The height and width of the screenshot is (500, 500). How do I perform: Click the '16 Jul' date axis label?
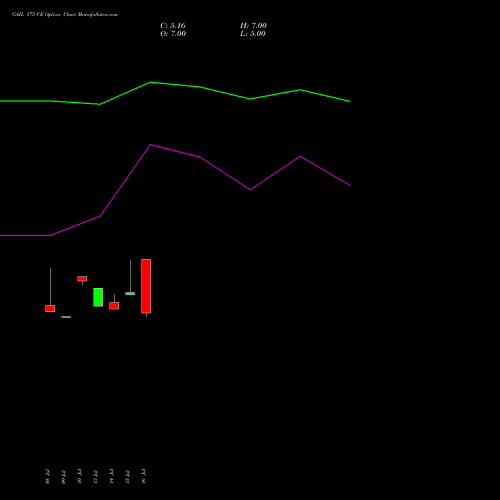(143, 476)
